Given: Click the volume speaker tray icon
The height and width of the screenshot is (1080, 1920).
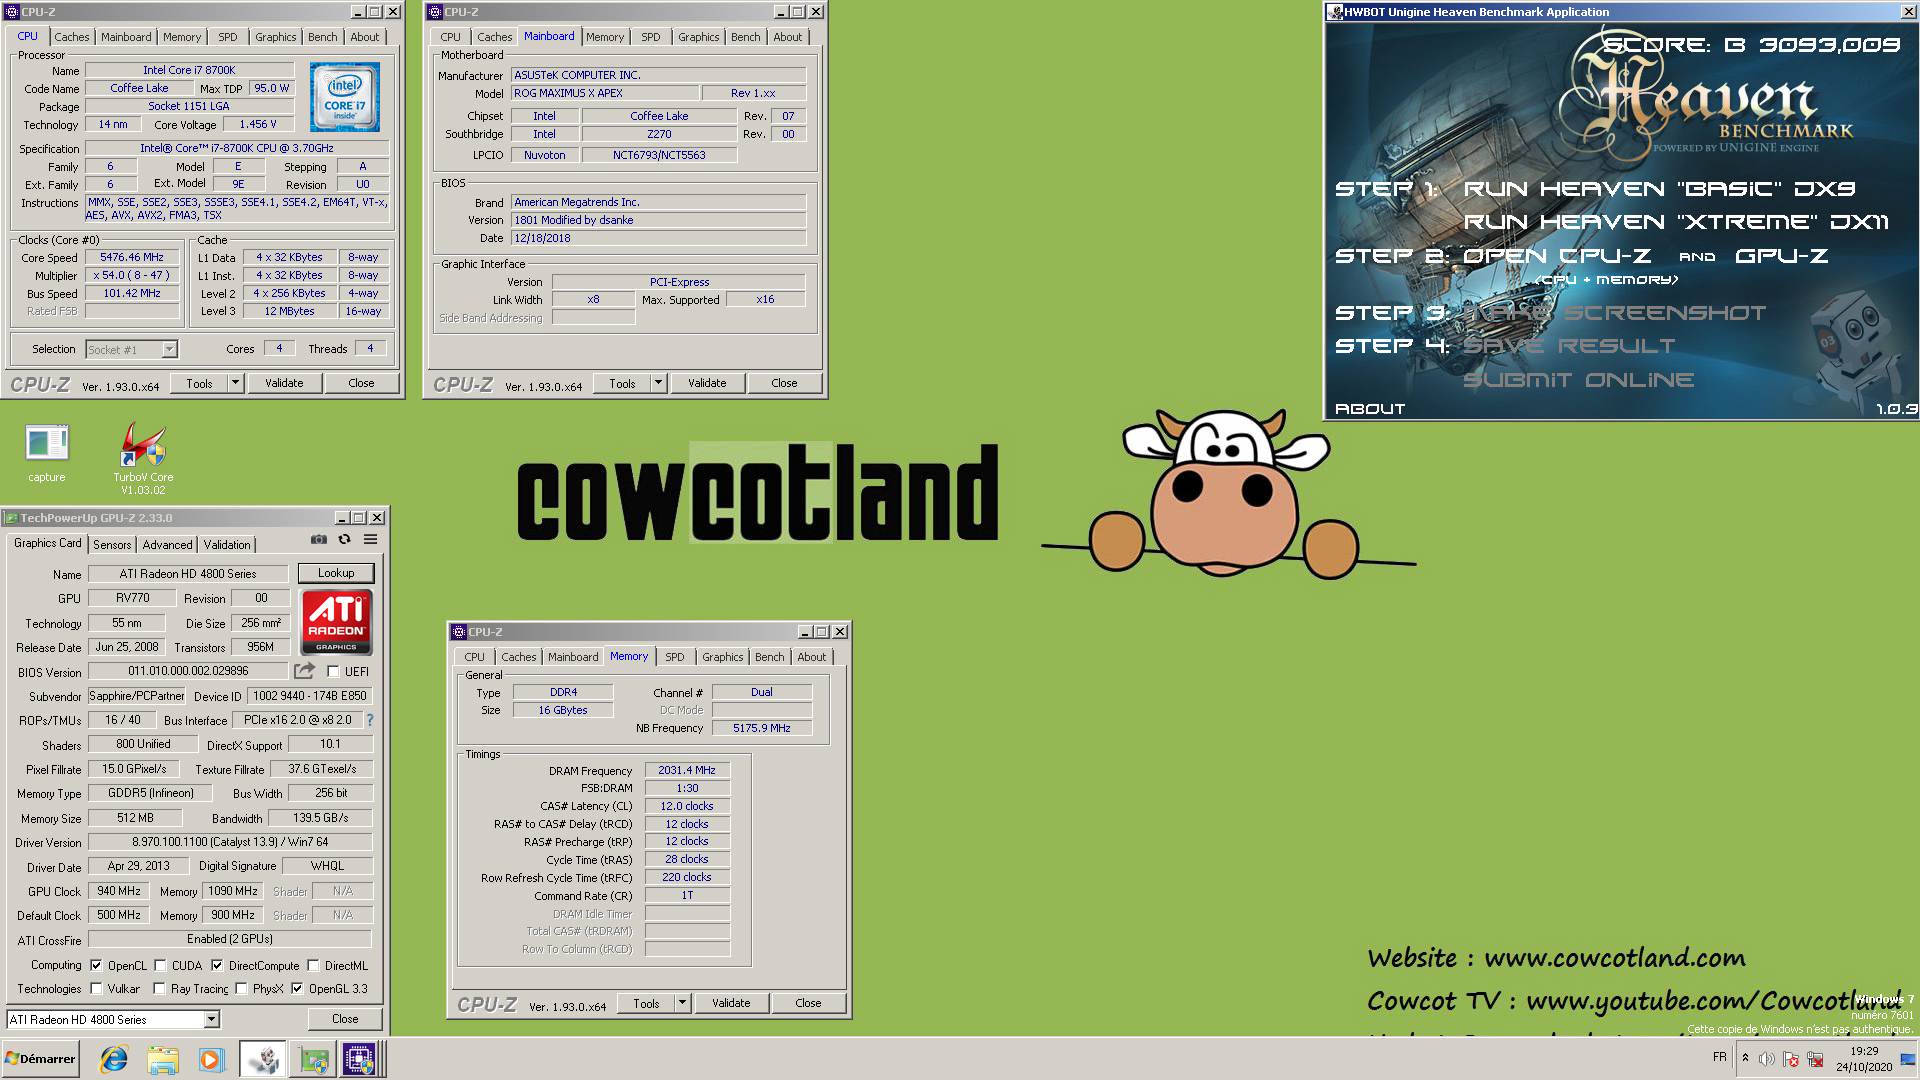Looking at the screenshot, I should pos(1766,1059).
